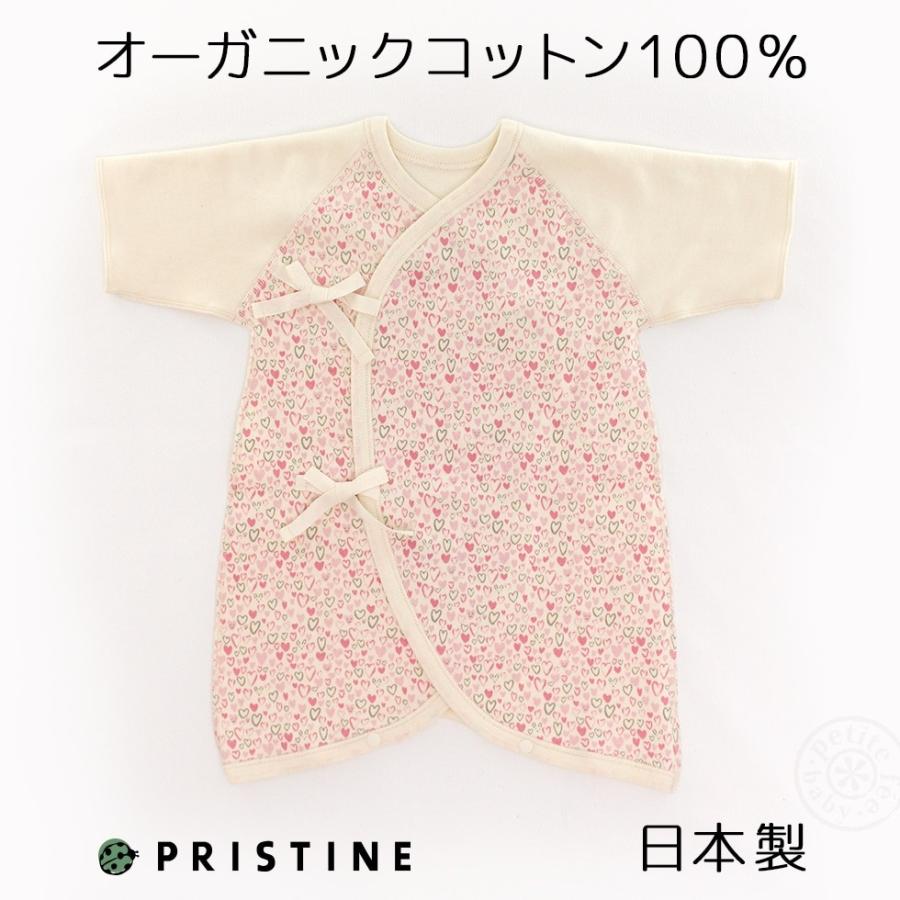This screenshot has height=900, width=900.
Task: Click the PRISTINE brand name text
Action: pyautogui.click(x=284, y=856)
